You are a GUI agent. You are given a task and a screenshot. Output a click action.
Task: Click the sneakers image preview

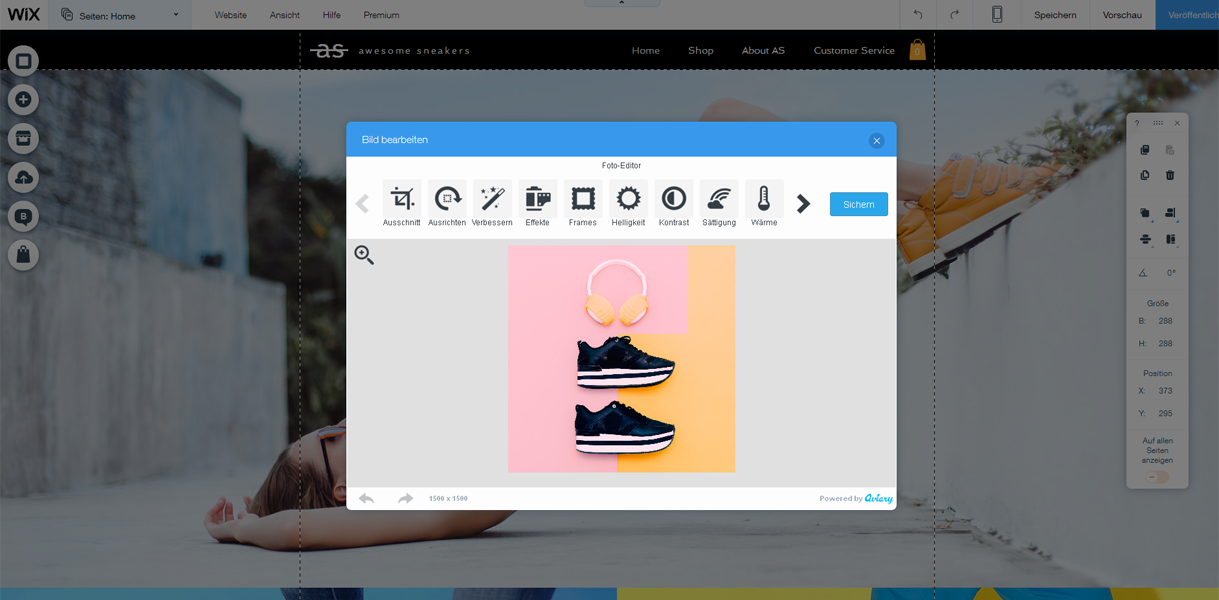click(x=621, y=359)
